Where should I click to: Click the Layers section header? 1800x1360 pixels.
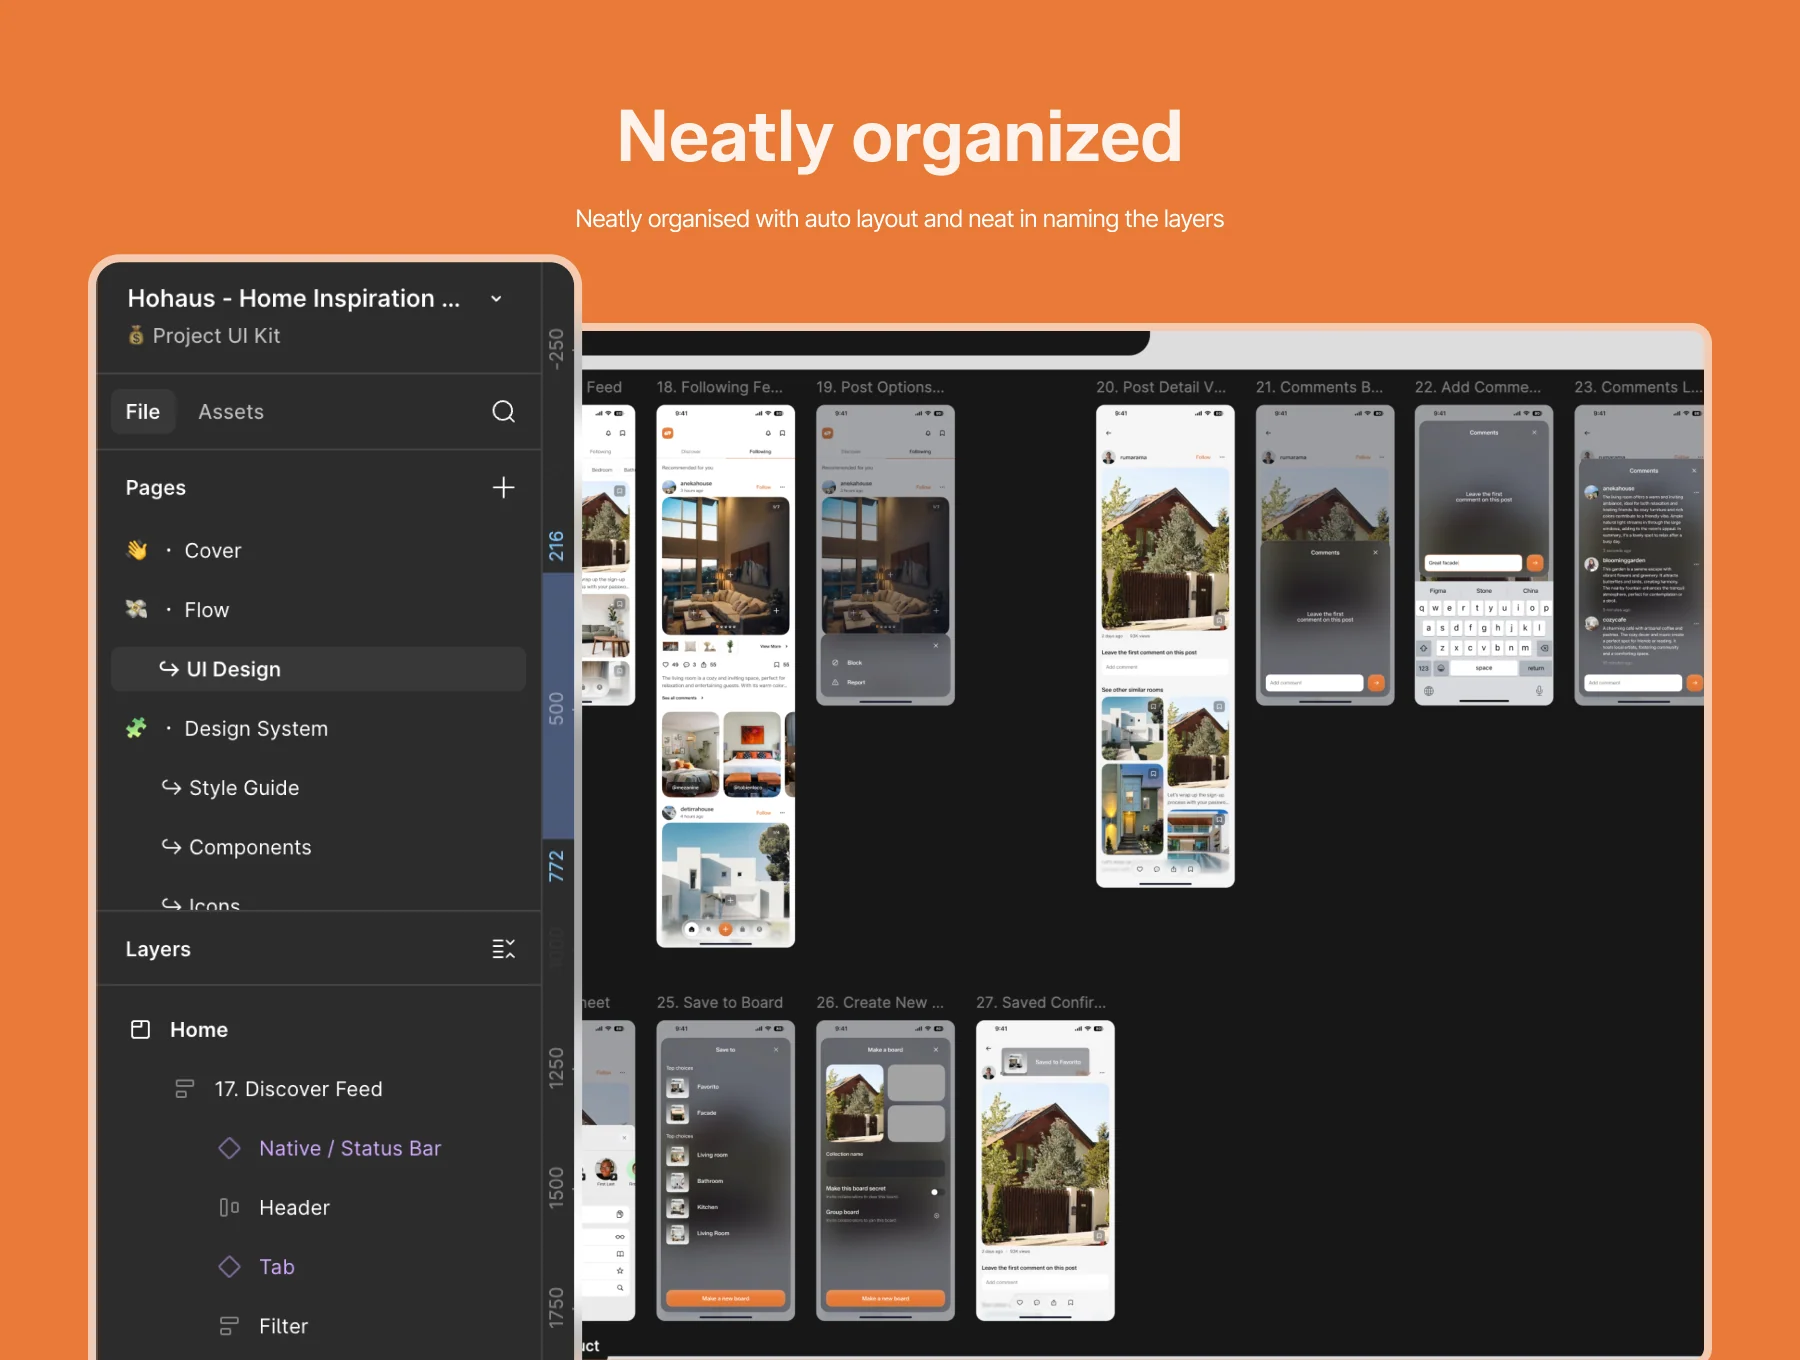coord(158,949)
